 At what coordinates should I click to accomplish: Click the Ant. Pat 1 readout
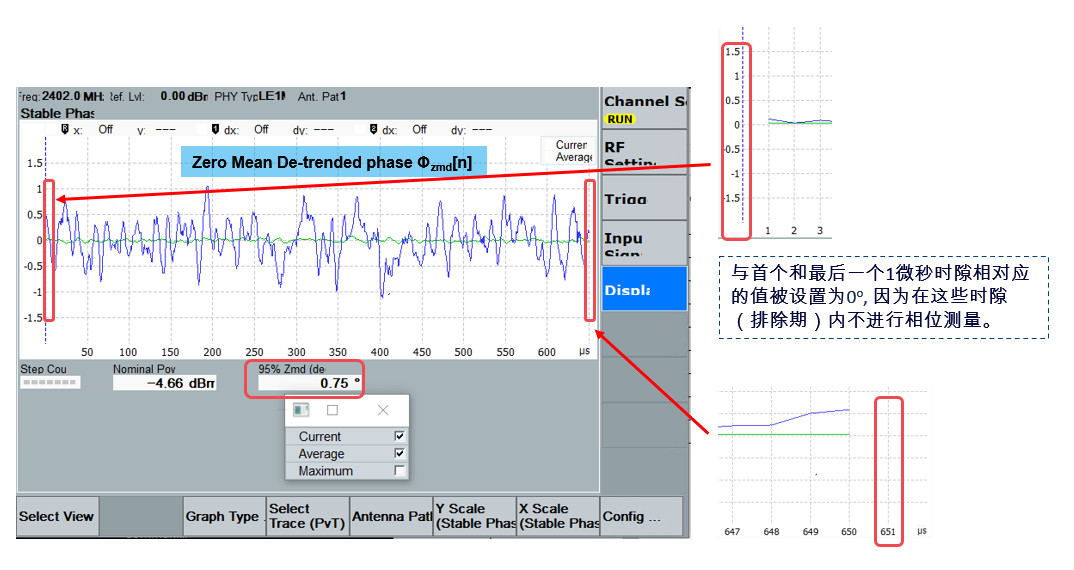[322, 97]
